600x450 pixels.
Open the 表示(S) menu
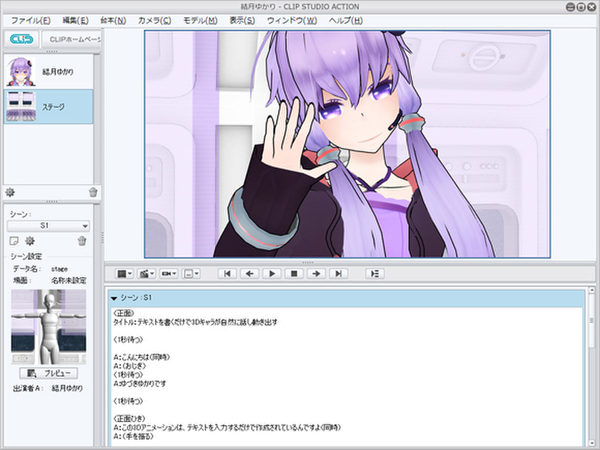pyautogui.click(x=242, y=20)
